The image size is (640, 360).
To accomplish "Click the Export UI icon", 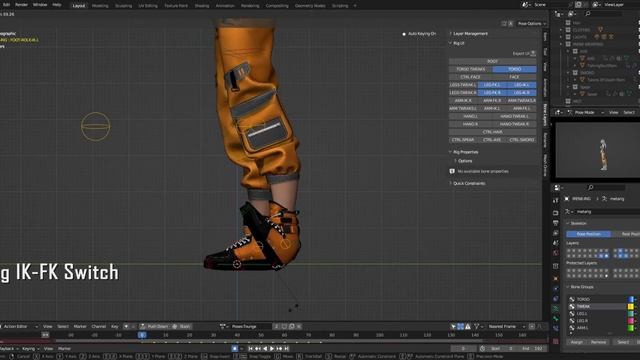I will point(533,53).
